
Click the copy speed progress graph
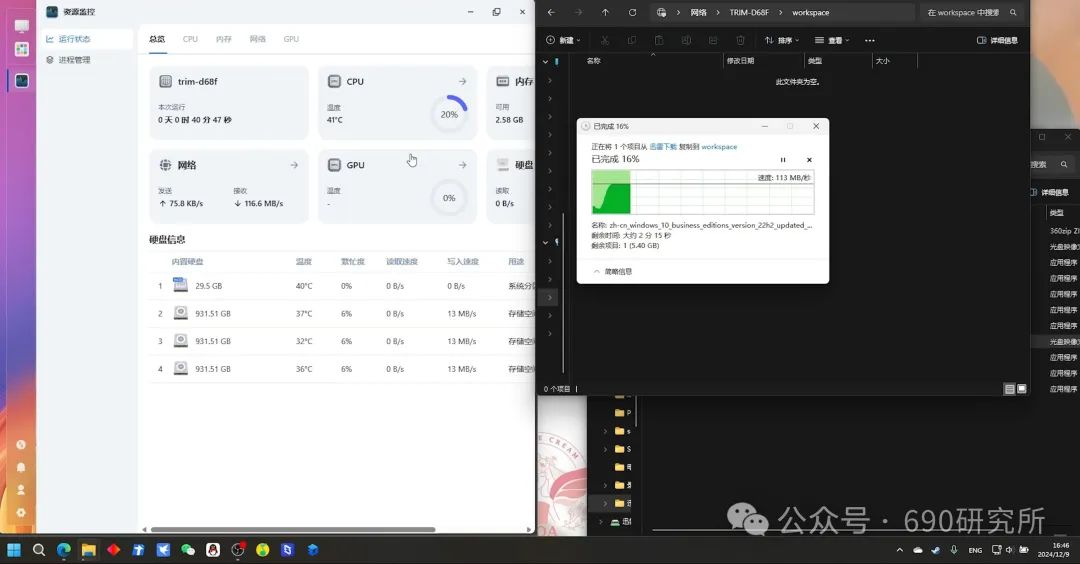point(703,192)
